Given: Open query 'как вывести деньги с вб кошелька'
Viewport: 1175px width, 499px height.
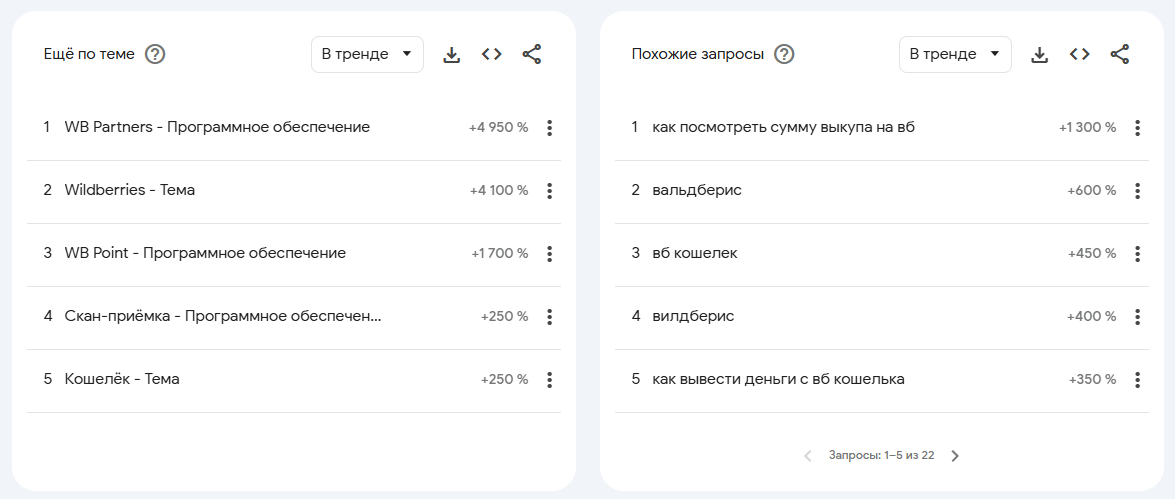Looking at the screenshot, I should (x=779, y=379).
